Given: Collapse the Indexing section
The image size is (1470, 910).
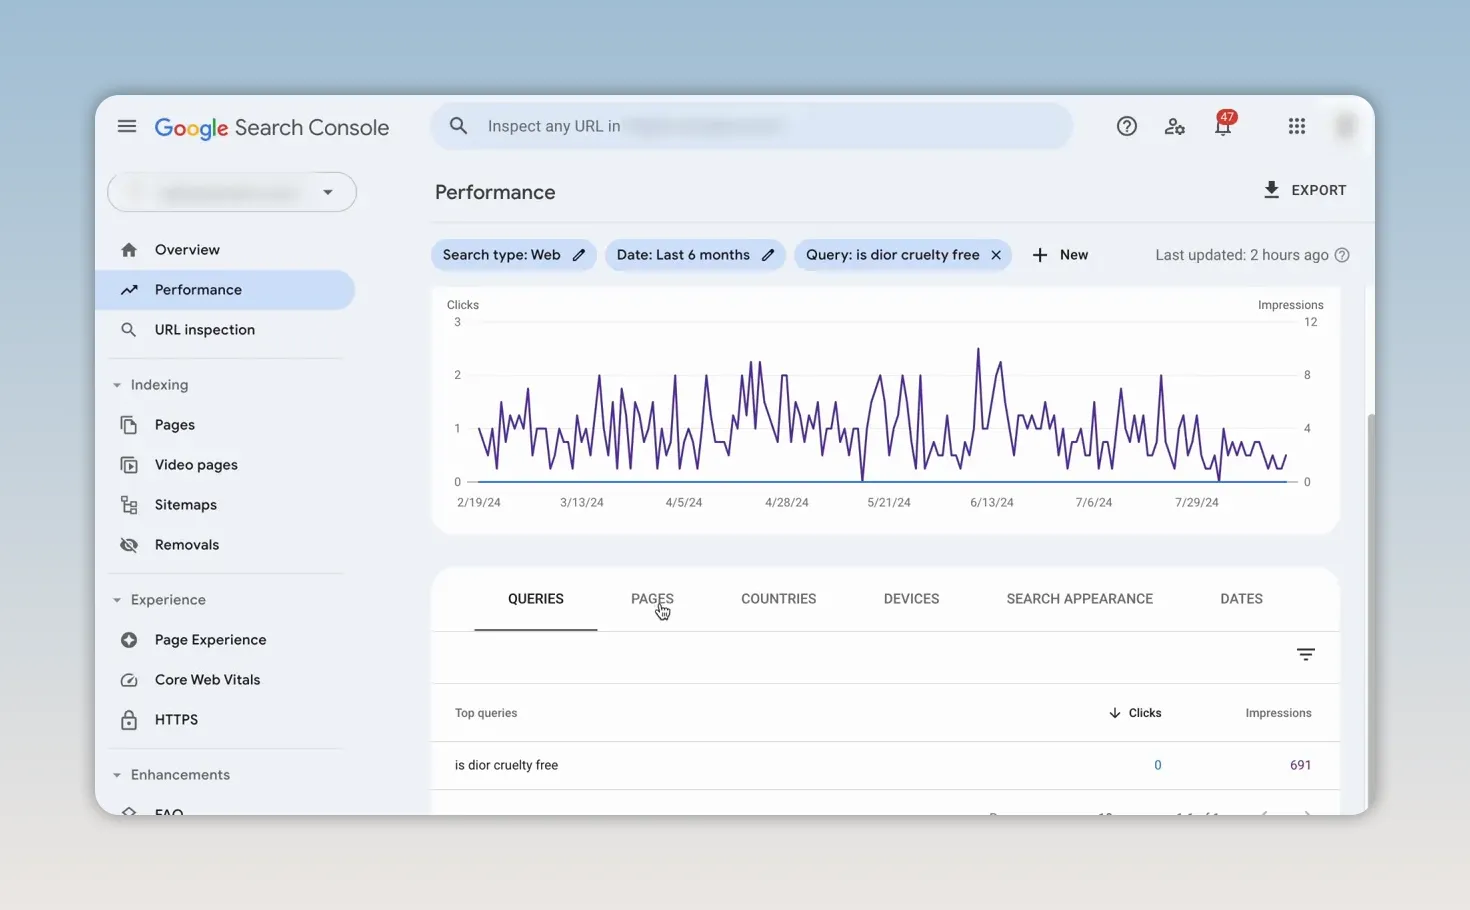Looking at the screenshot, I should pyautogui.click(x=117, y=385).
